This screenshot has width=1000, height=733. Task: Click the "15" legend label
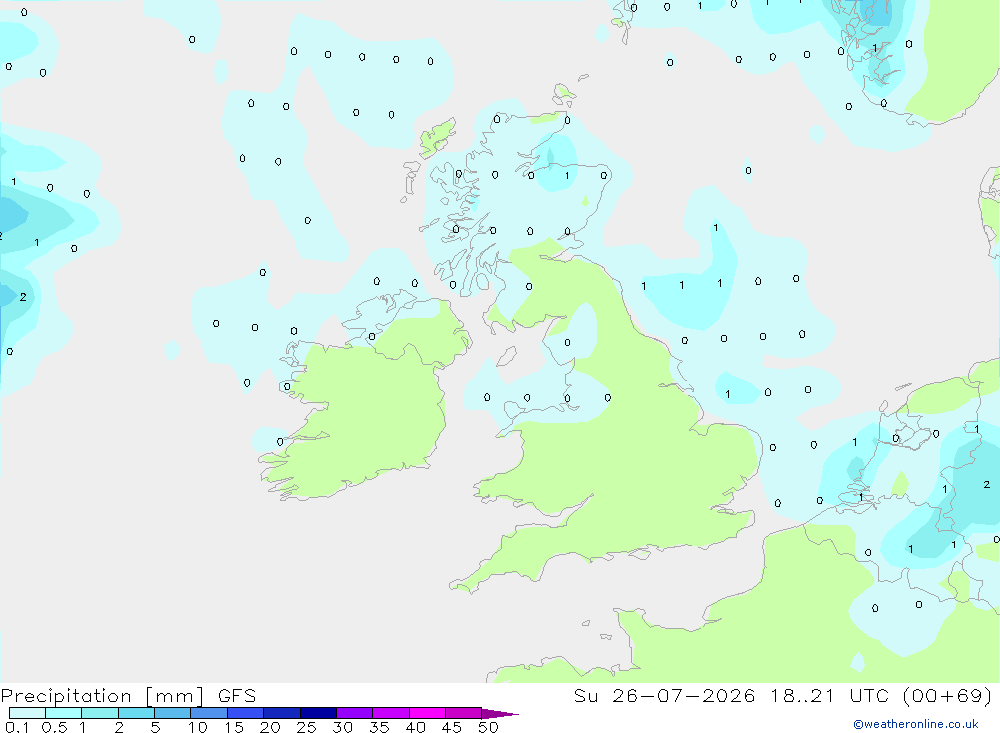(234, 727)
